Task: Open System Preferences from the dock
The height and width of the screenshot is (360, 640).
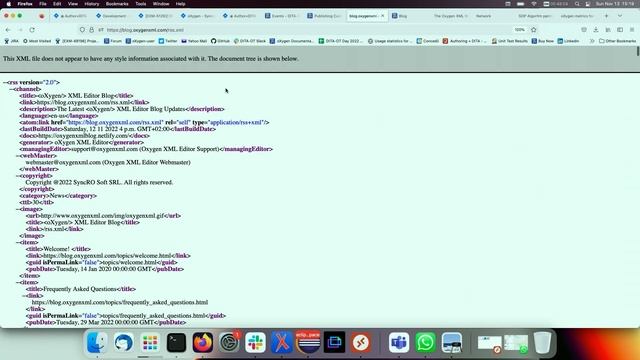Action: 229,342
